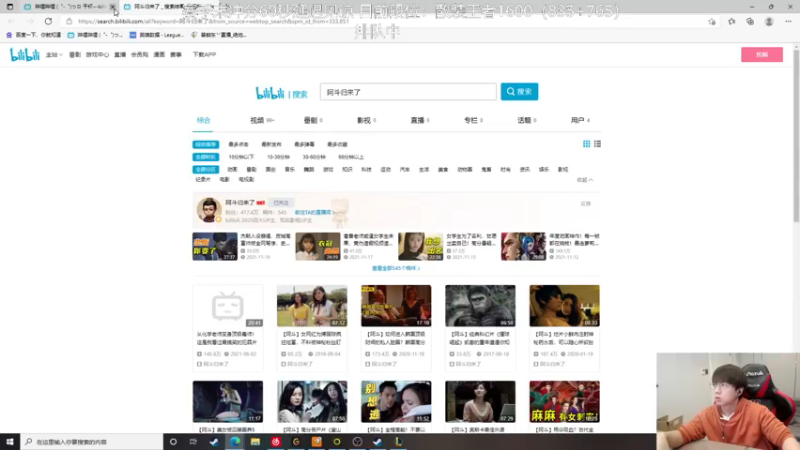Open Task View on the taskbar
Viewport: 800px width, 450px height.
pyautogui.click(x=193, y=441)
